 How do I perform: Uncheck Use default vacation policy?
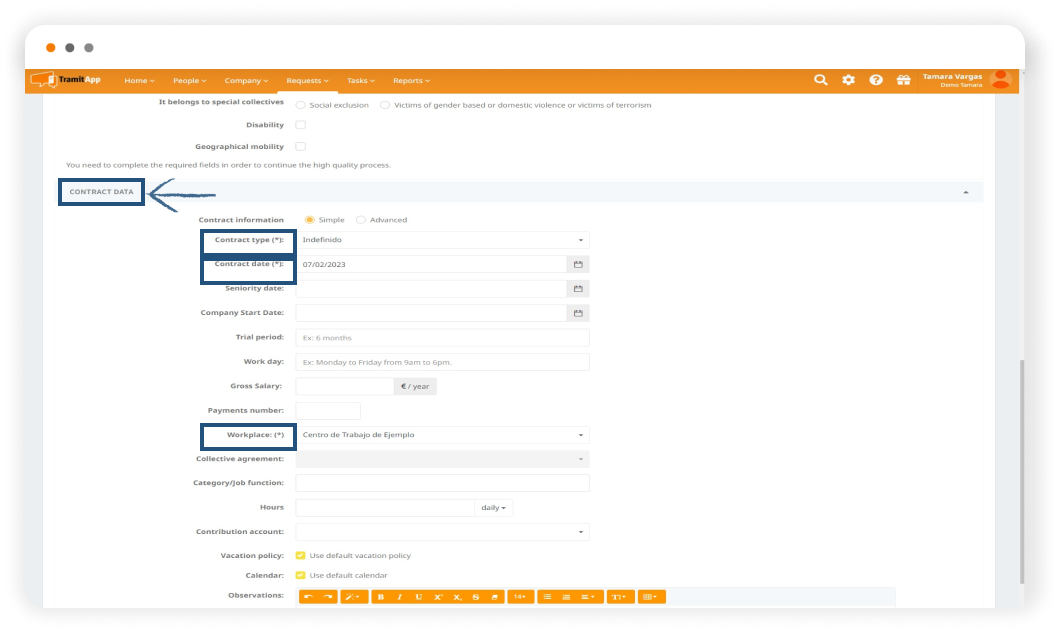[x=301, y=555]
